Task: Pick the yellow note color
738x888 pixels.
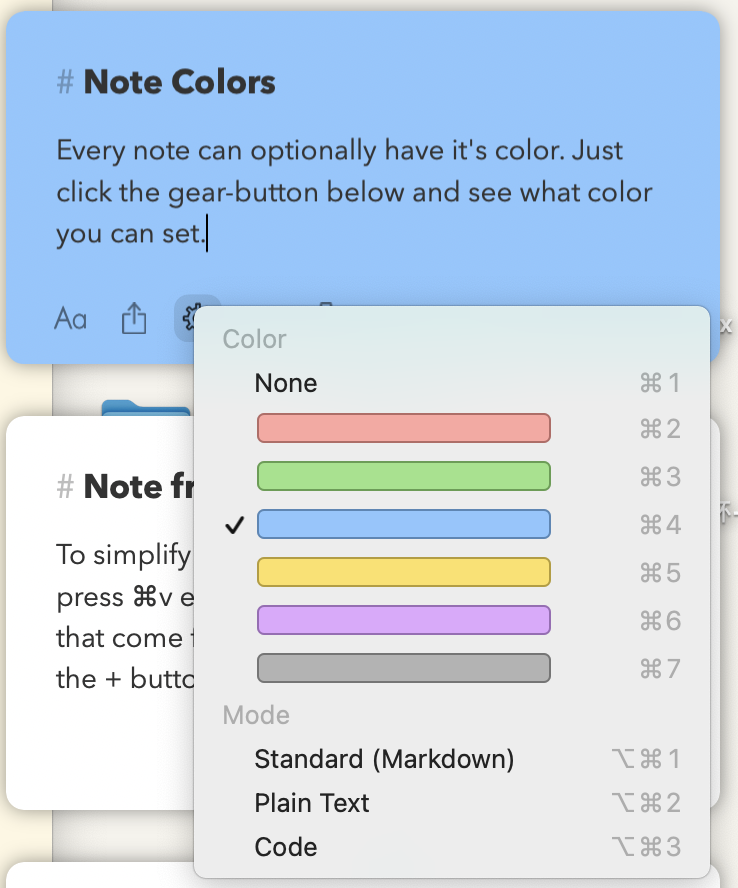Action: pos(403,572)
